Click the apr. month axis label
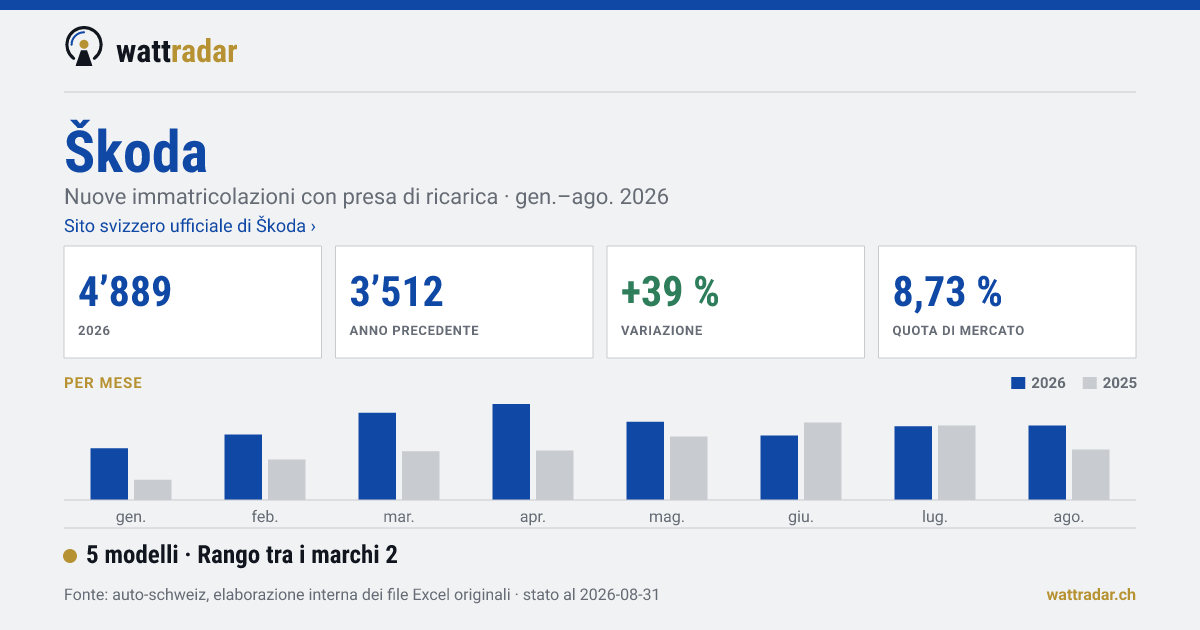This screenshot has height=630, width=1200. tap(533, 517)
